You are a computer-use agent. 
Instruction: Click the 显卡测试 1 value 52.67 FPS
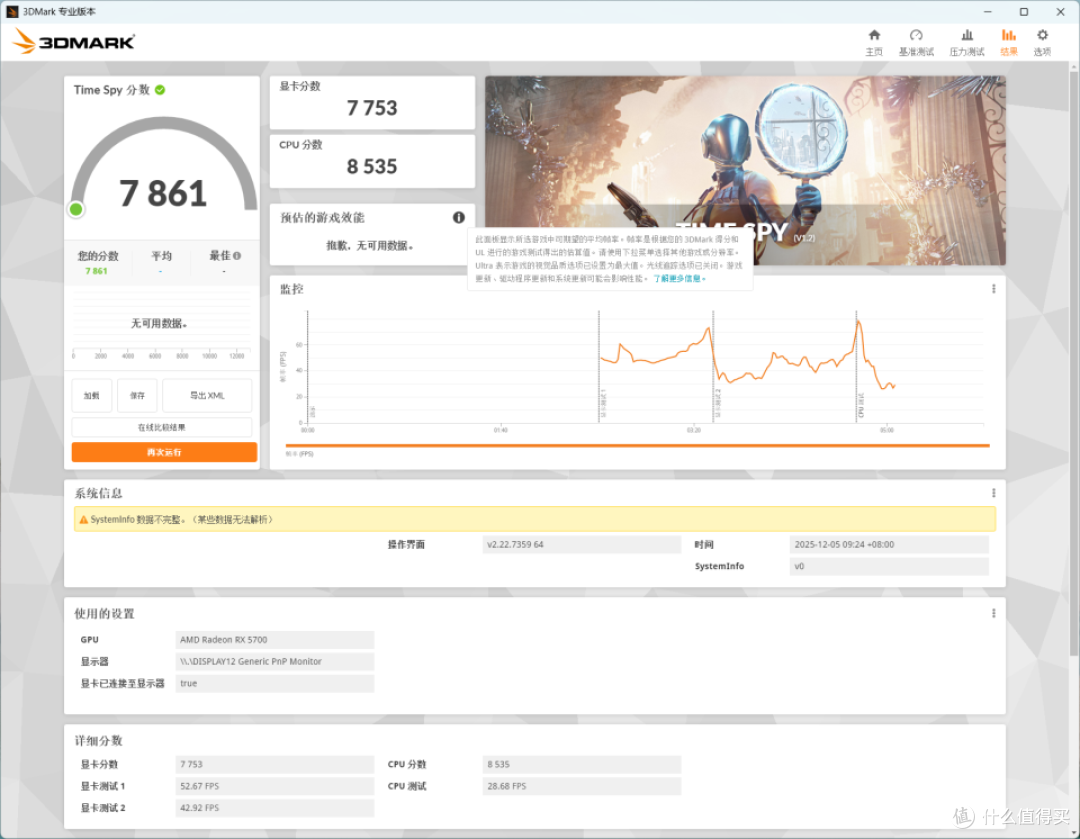pos(275,786)
